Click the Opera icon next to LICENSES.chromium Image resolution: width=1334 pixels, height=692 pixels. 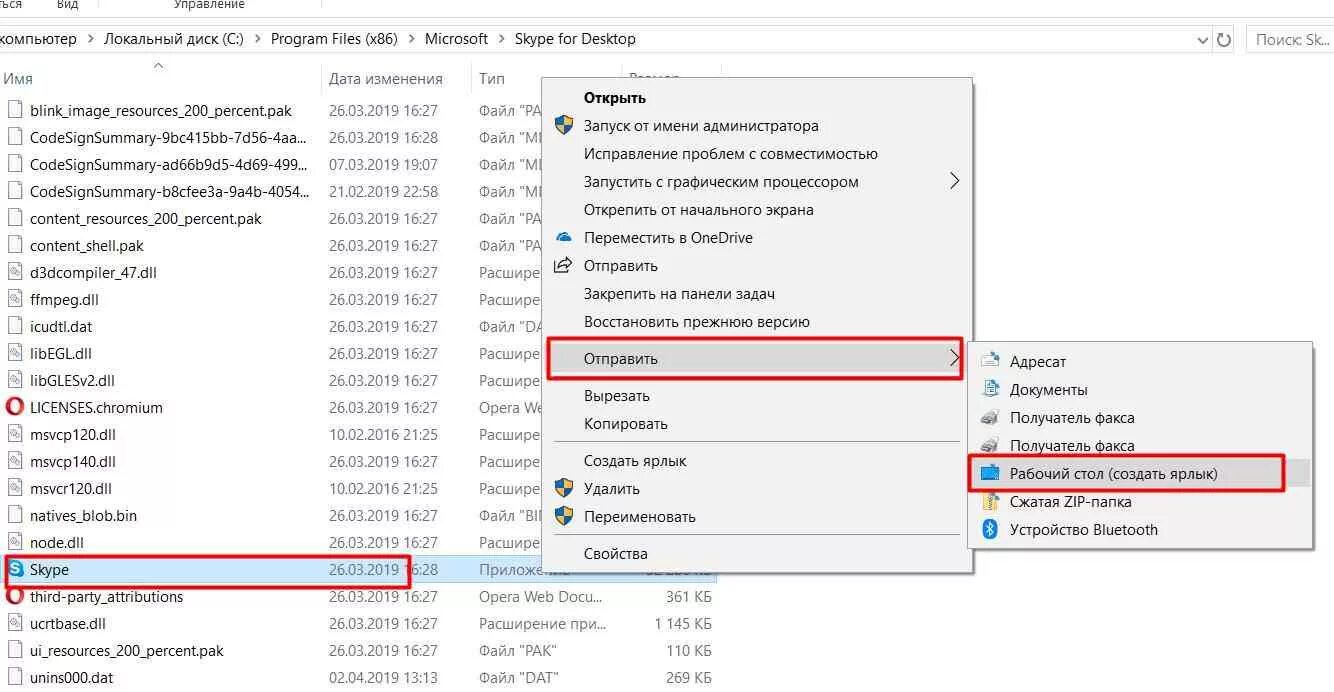point(15,407)
